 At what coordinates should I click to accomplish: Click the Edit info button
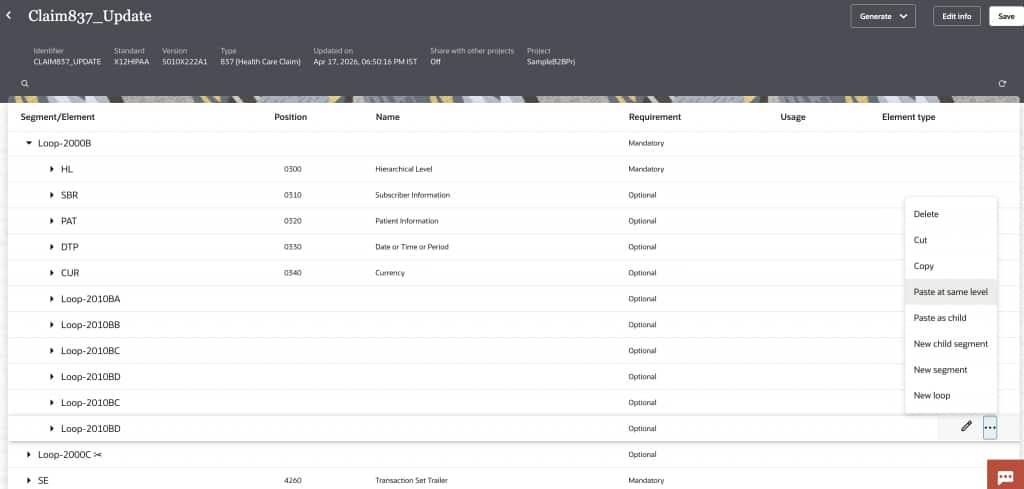click(957, 16)
